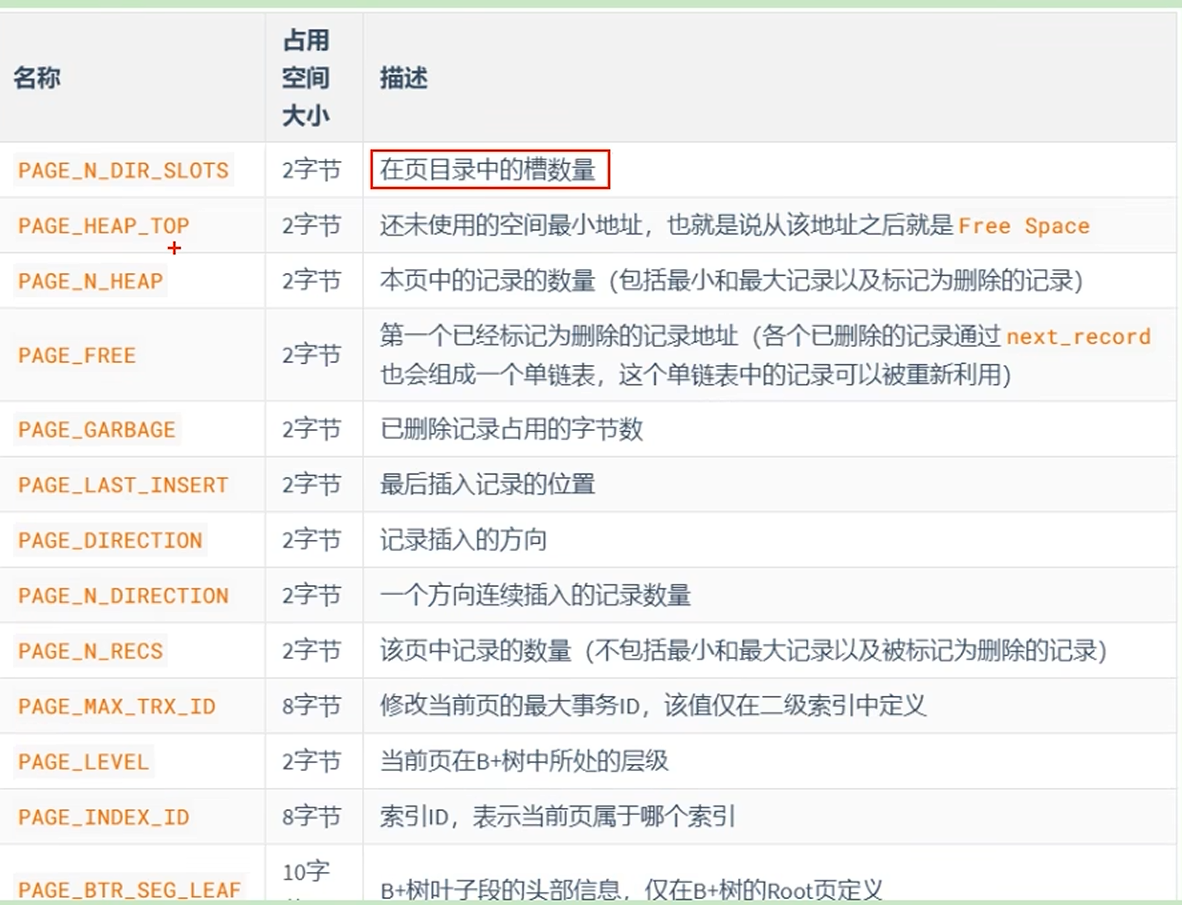Click the 2字节 size in PAGE_GARBAGE row
Image resolution: width=1182 pixels, height=905 pixels.
pos(311,430)
